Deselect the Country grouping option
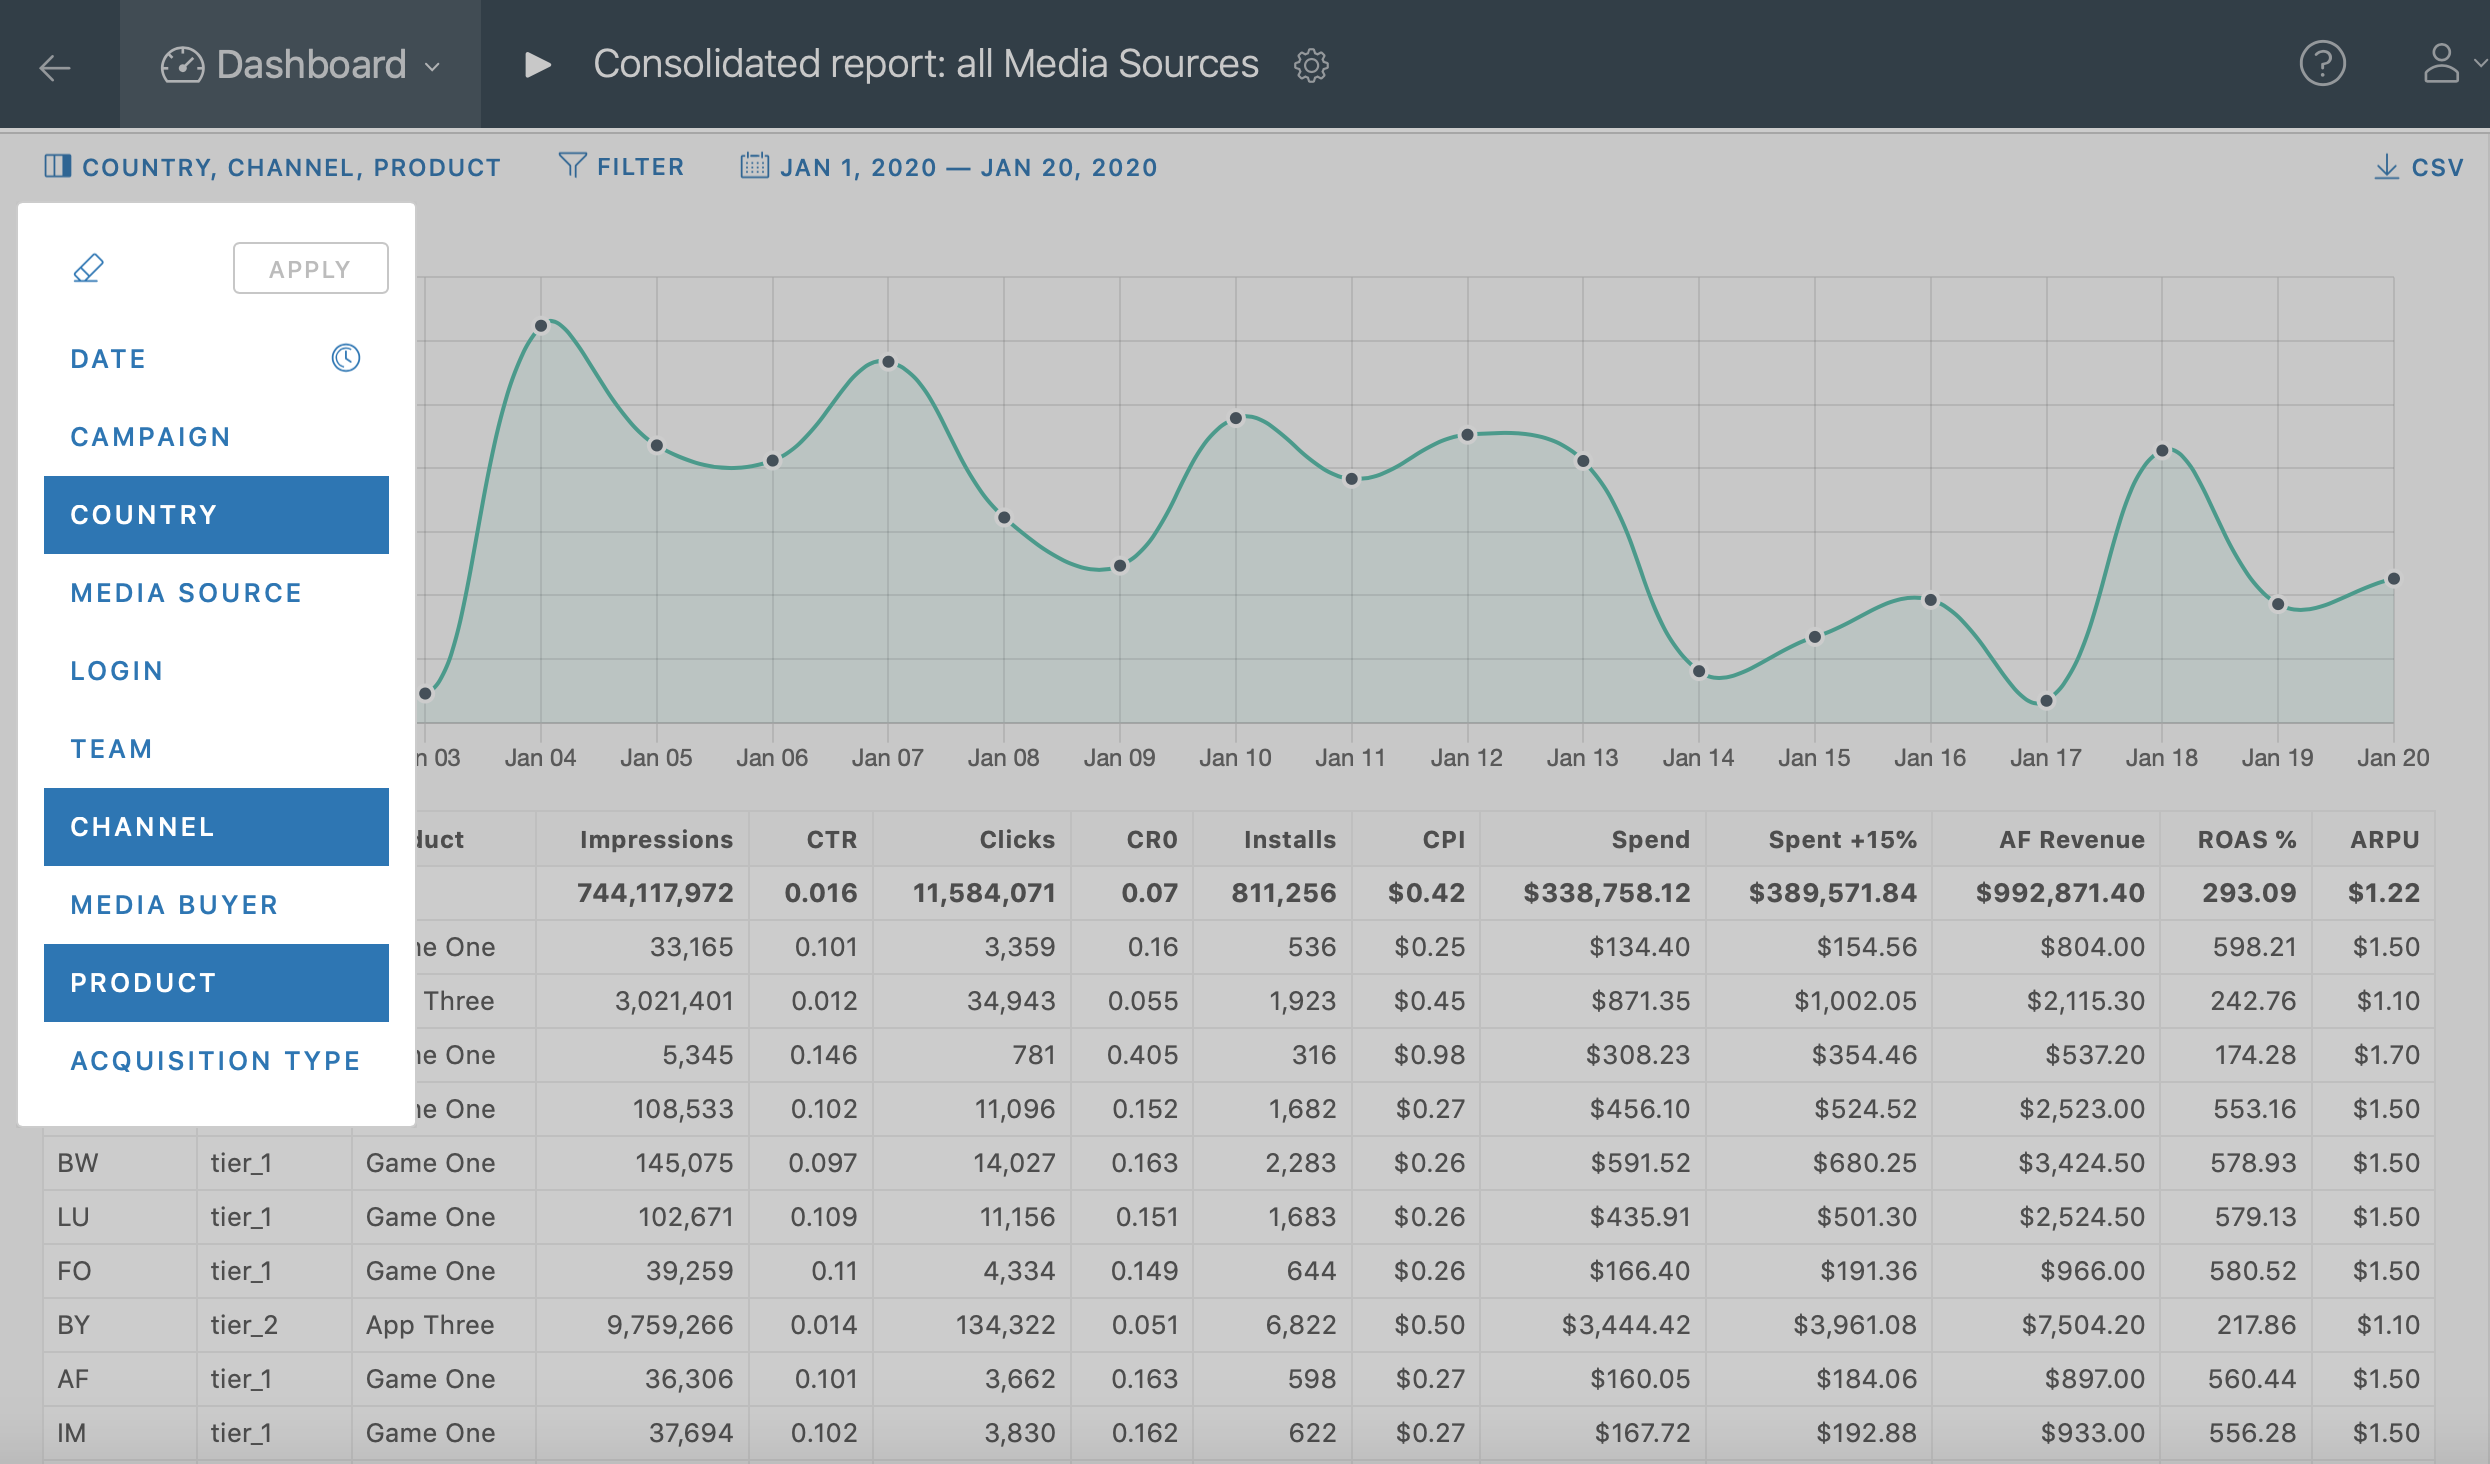 coord(216,515)
